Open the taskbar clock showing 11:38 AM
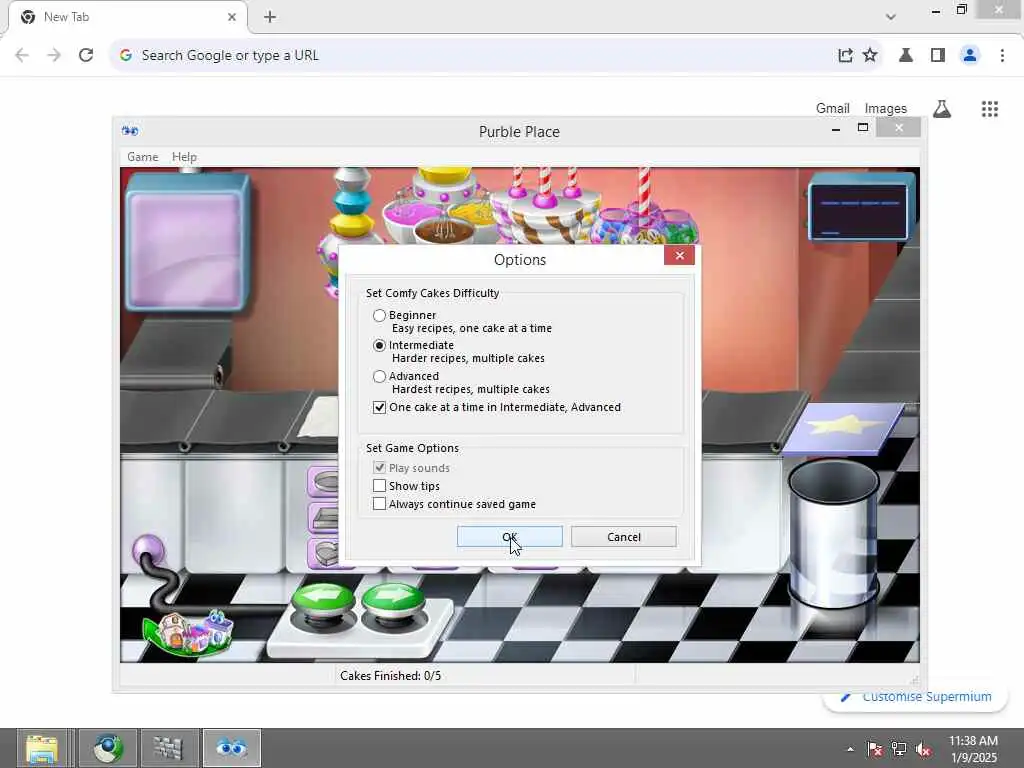The height and width of the screenshot is (768, 1024). tap(973, 748)
